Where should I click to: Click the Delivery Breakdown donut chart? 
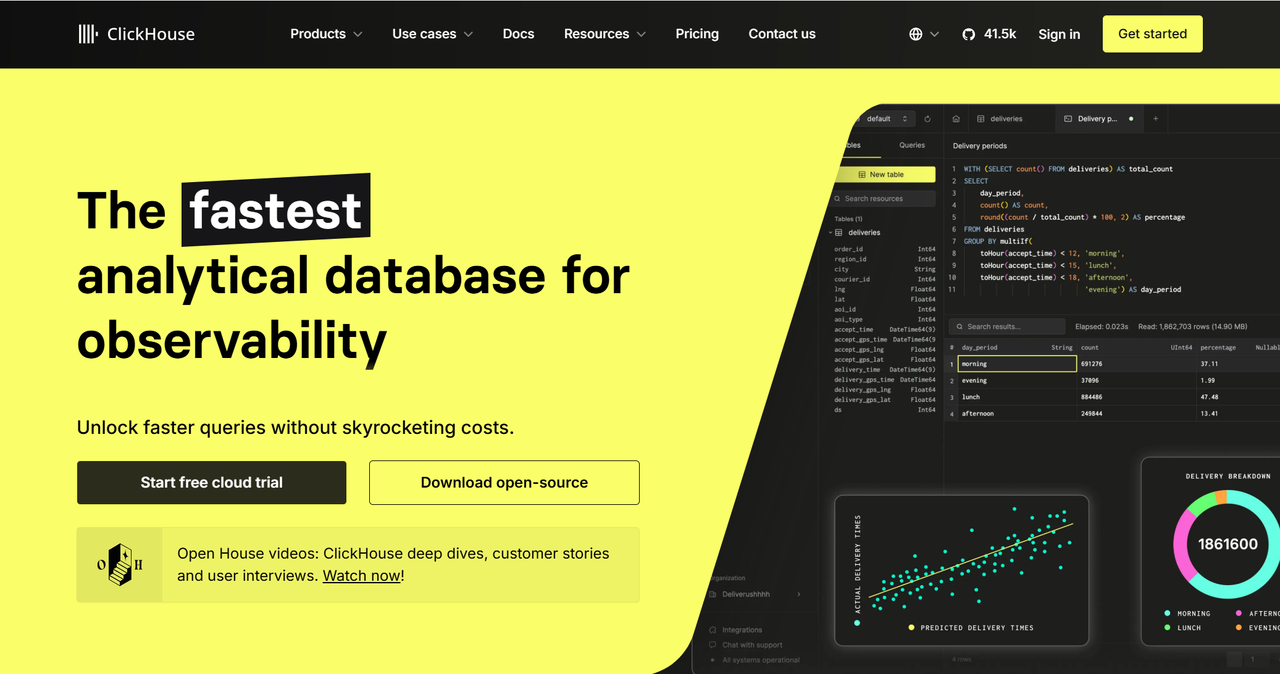coord(1228,544)
